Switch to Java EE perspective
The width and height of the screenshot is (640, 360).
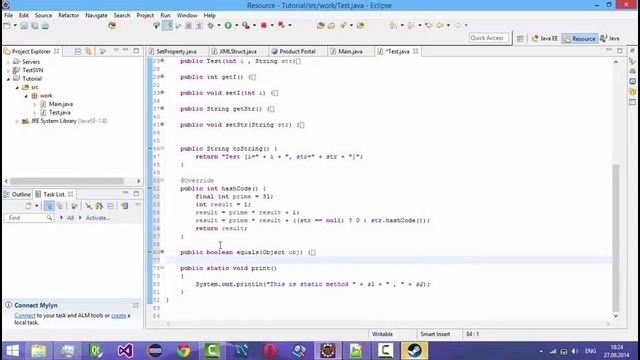coord(544,38)
